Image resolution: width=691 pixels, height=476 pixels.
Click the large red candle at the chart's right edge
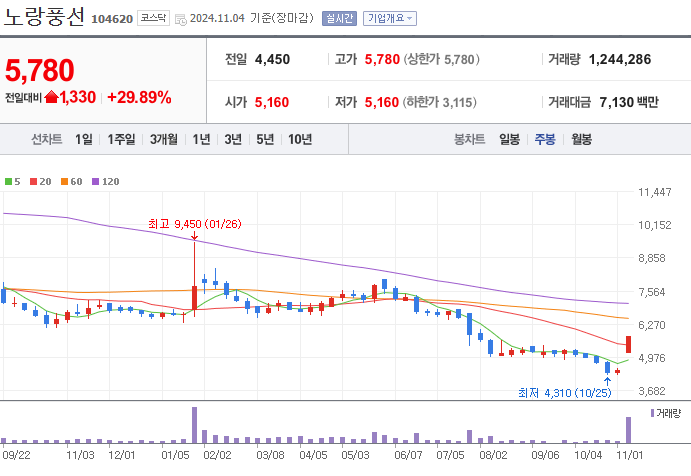point(628,344)
